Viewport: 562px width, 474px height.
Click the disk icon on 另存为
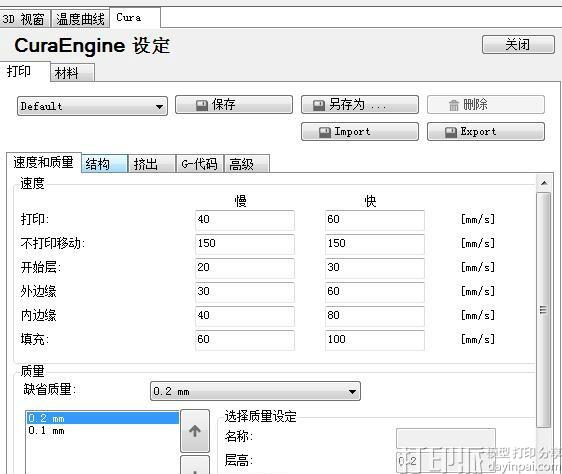(319, 105)
